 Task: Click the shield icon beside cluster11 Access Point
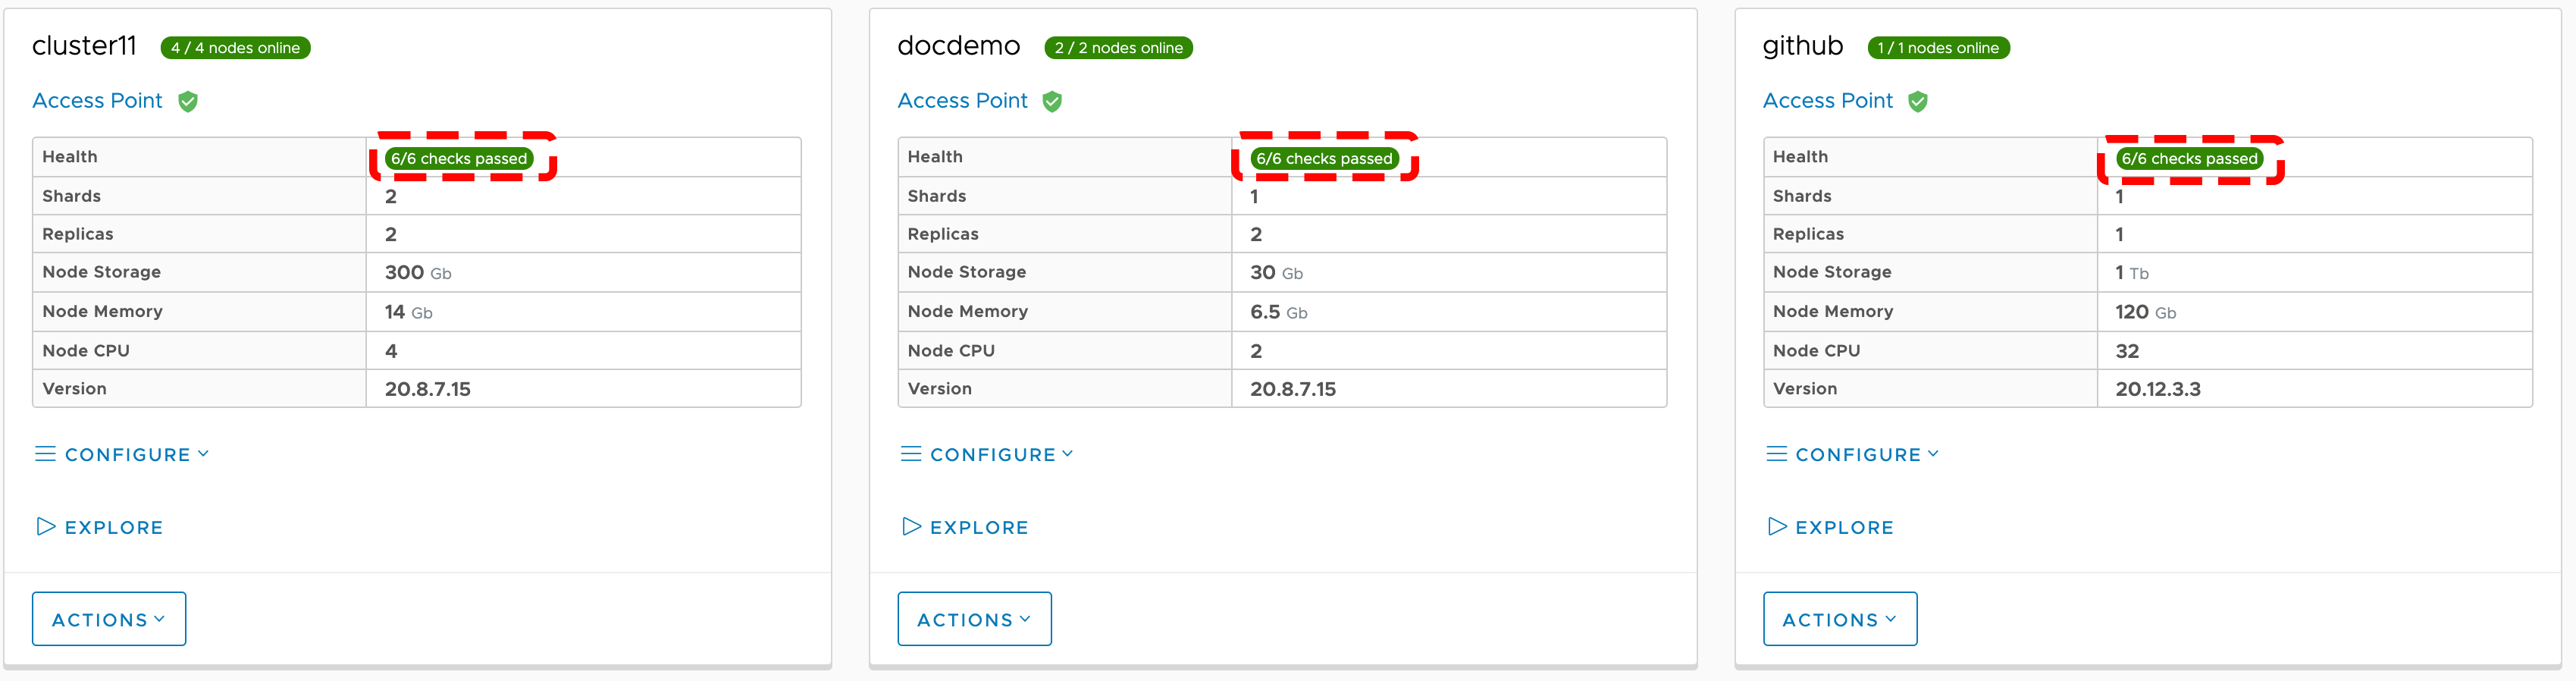188,101
